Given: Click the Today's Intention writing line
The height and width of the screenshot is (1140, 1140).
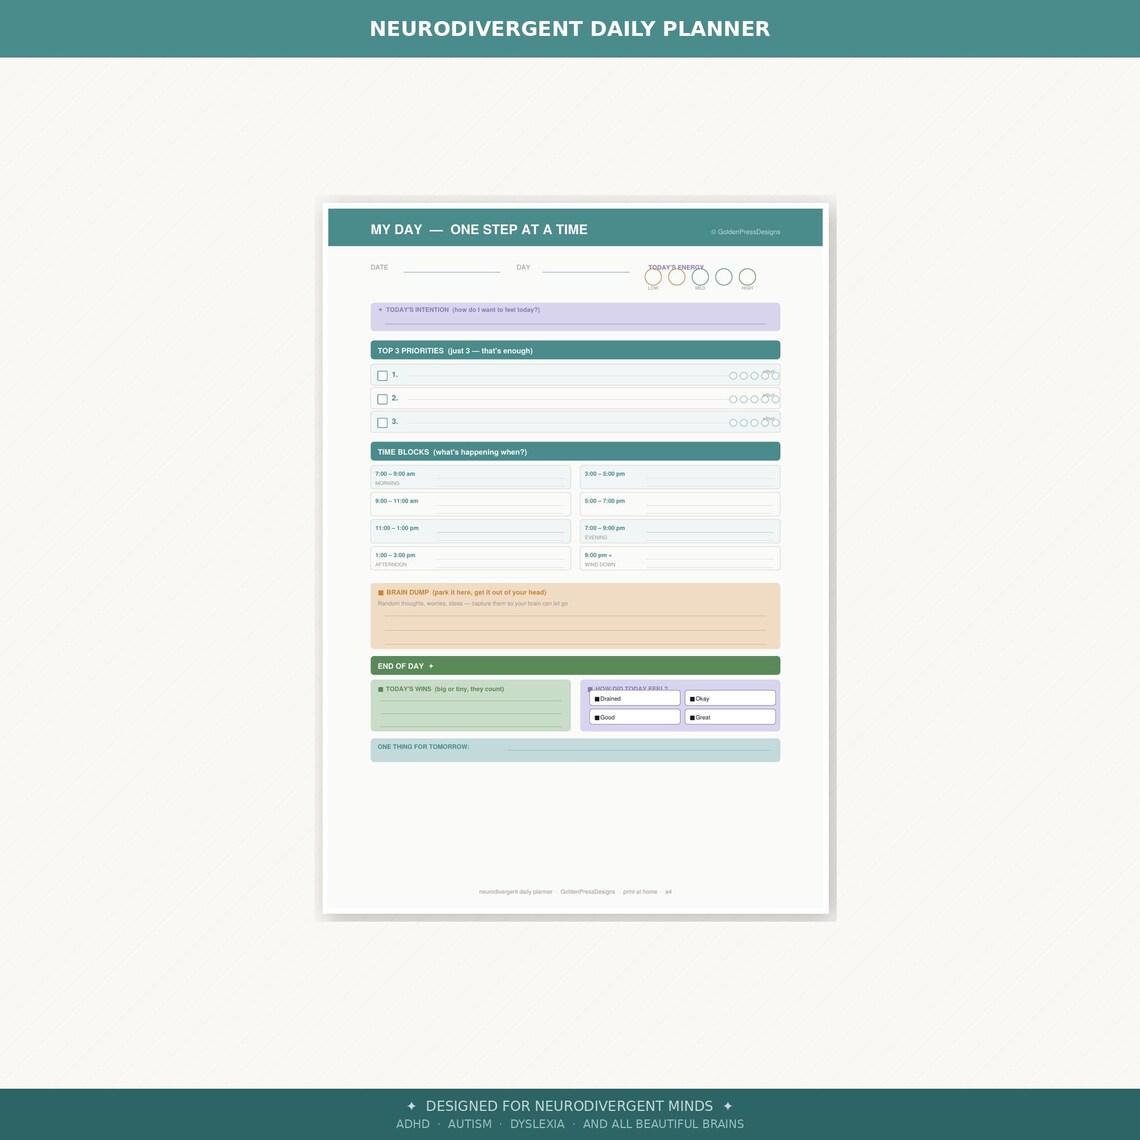Looking at the screenshot, I should tap(575, 323).
